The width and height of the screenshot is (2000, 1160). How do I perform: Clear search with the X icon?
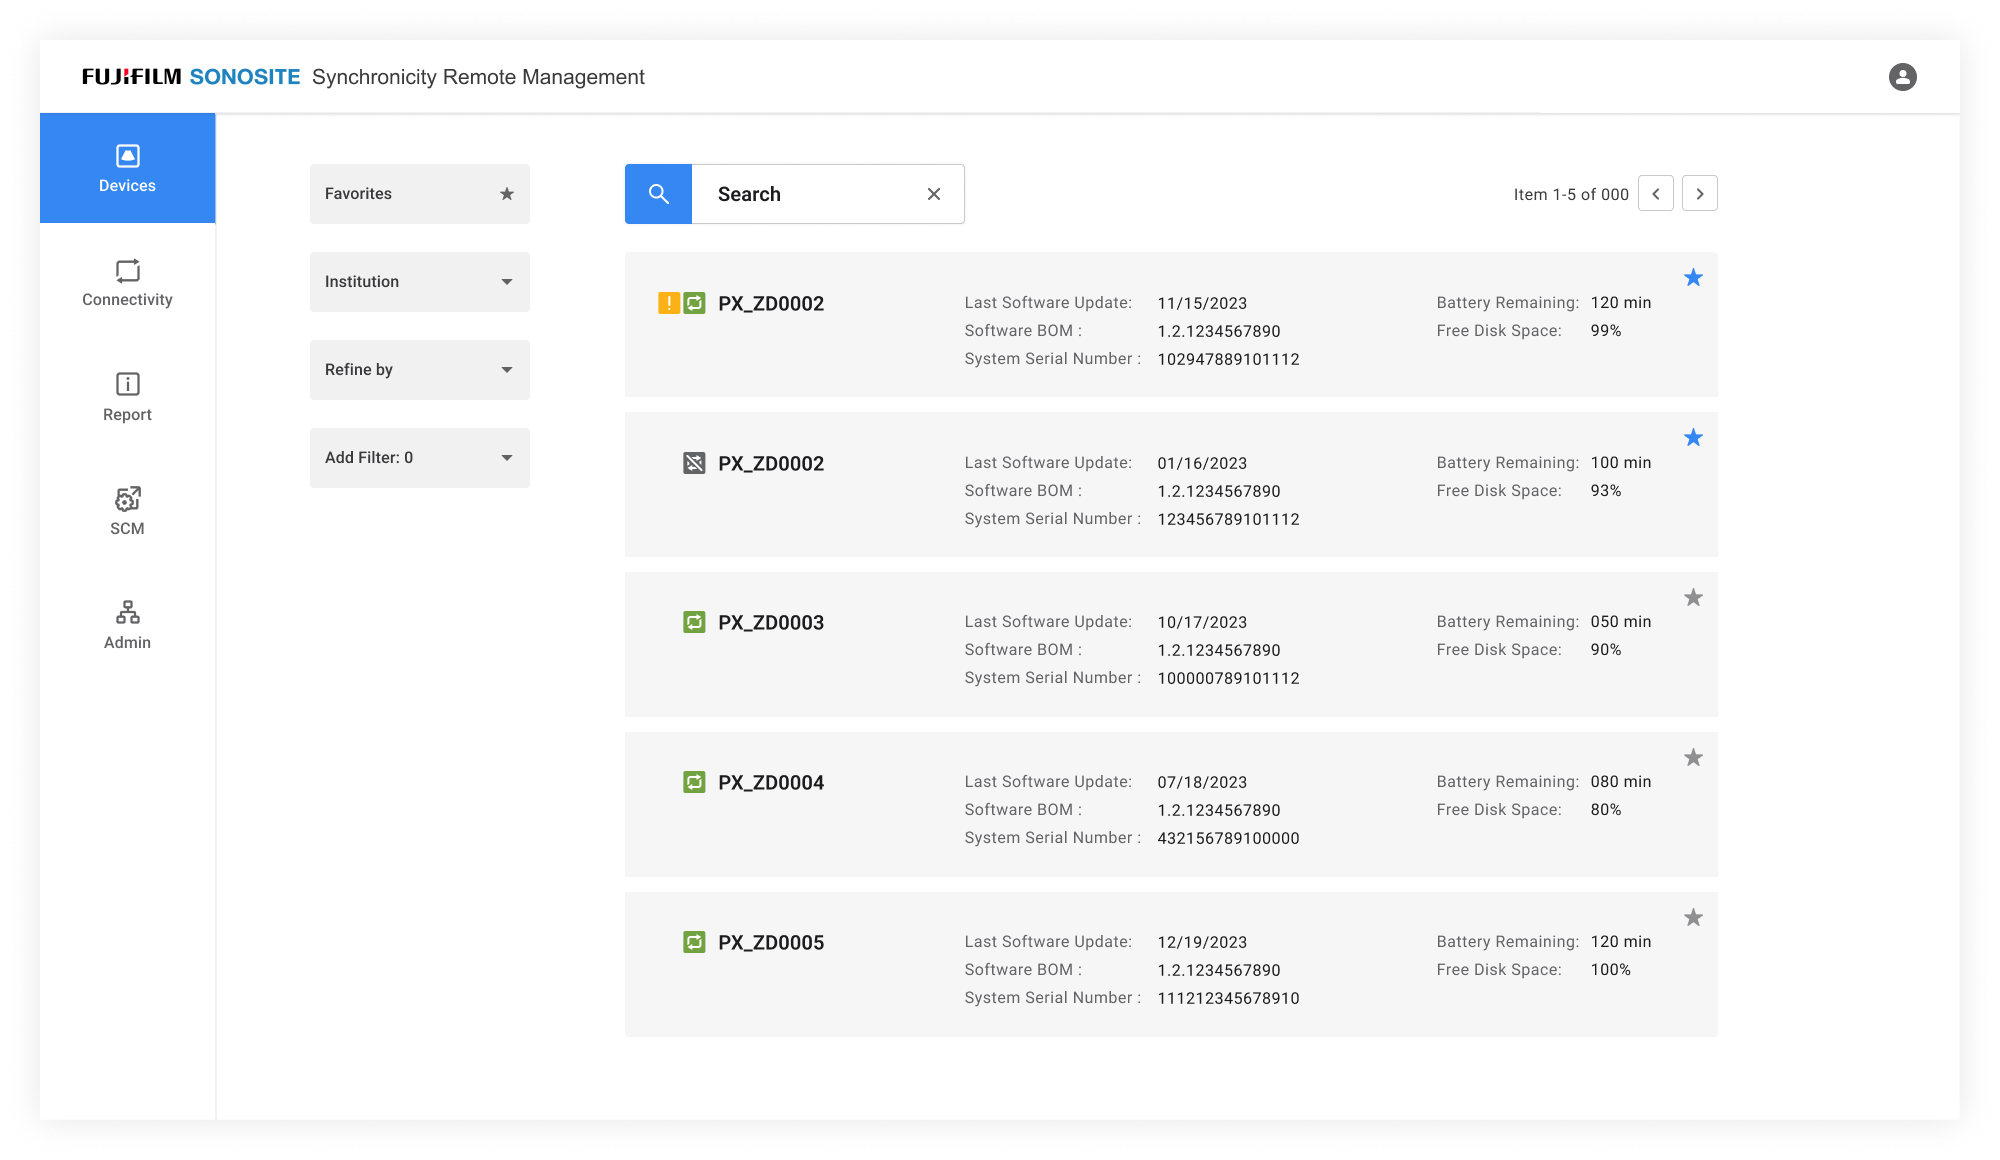933,194
